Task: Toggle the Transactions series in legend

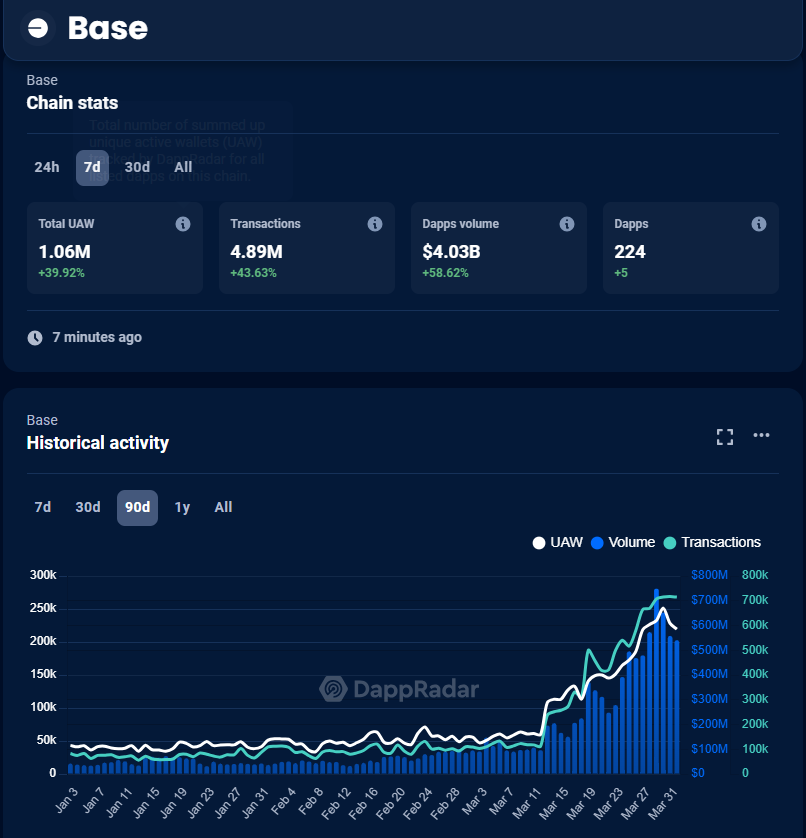Action: pos(712,542)
